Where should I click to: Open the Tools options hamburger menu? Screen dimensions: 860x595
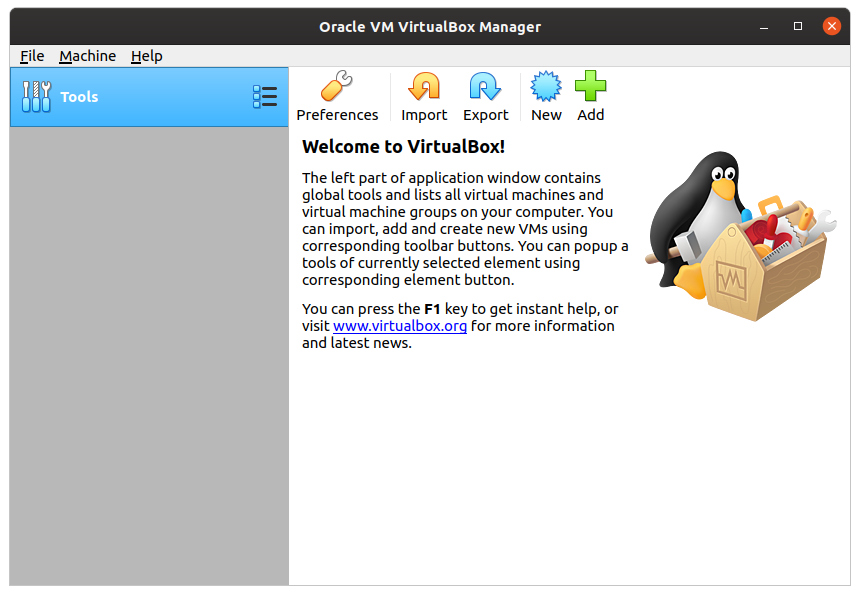(265, 96)
